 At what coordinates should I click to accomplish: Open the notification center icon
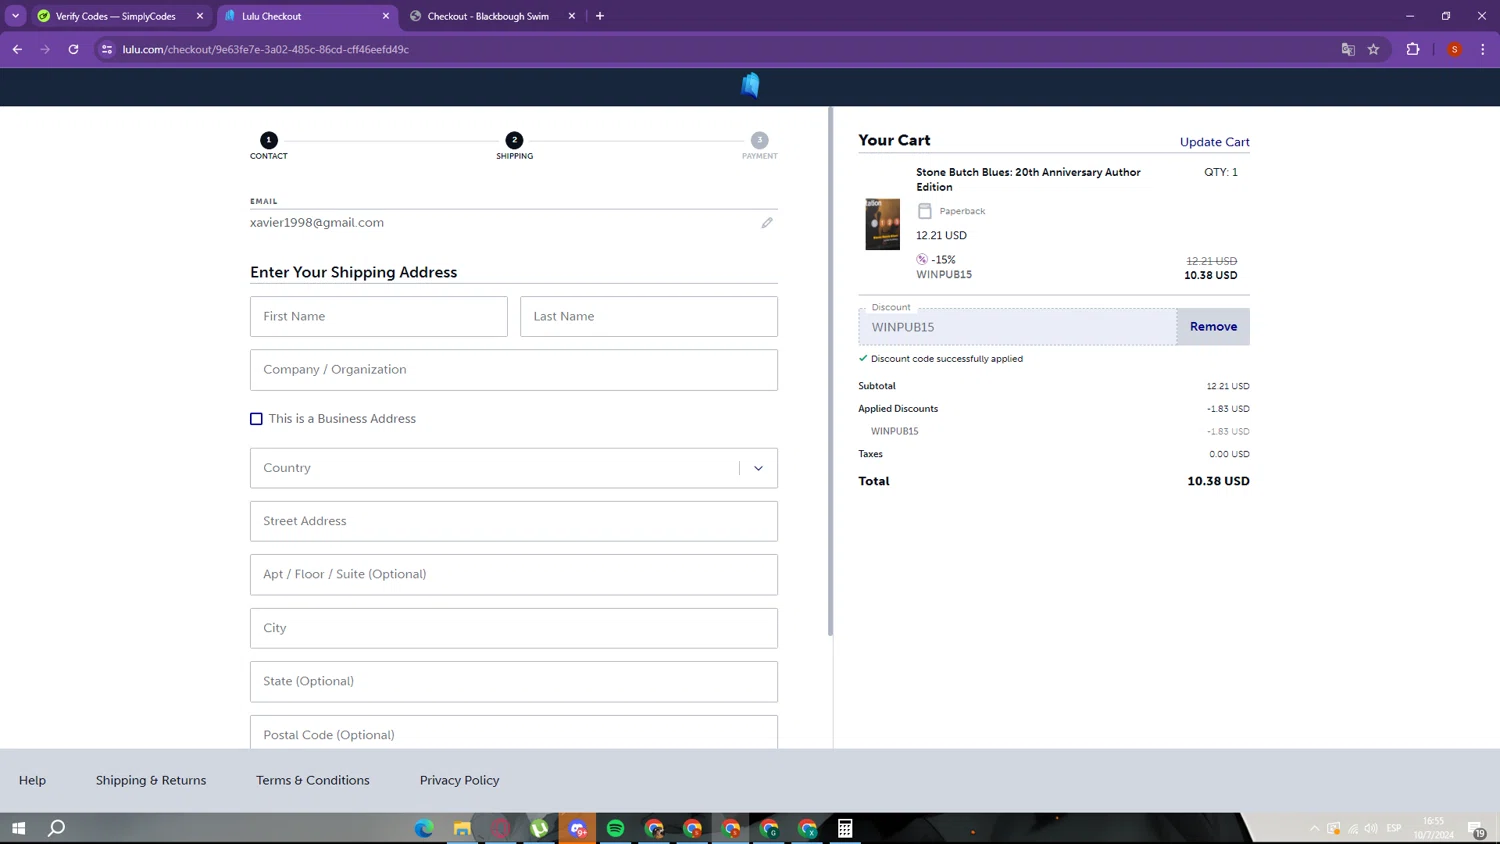pyautogui.click(x=1477, y=828)
